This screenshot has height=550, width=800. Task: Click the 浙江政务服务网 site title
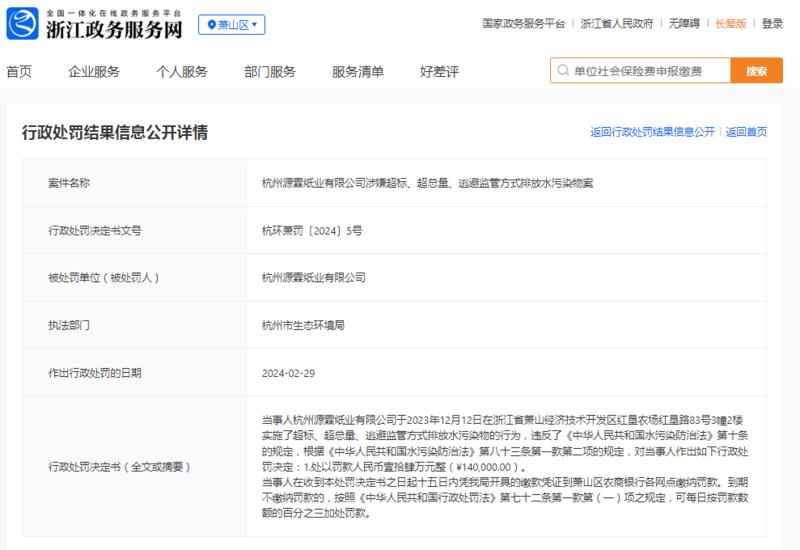click(x=114, y=30)
